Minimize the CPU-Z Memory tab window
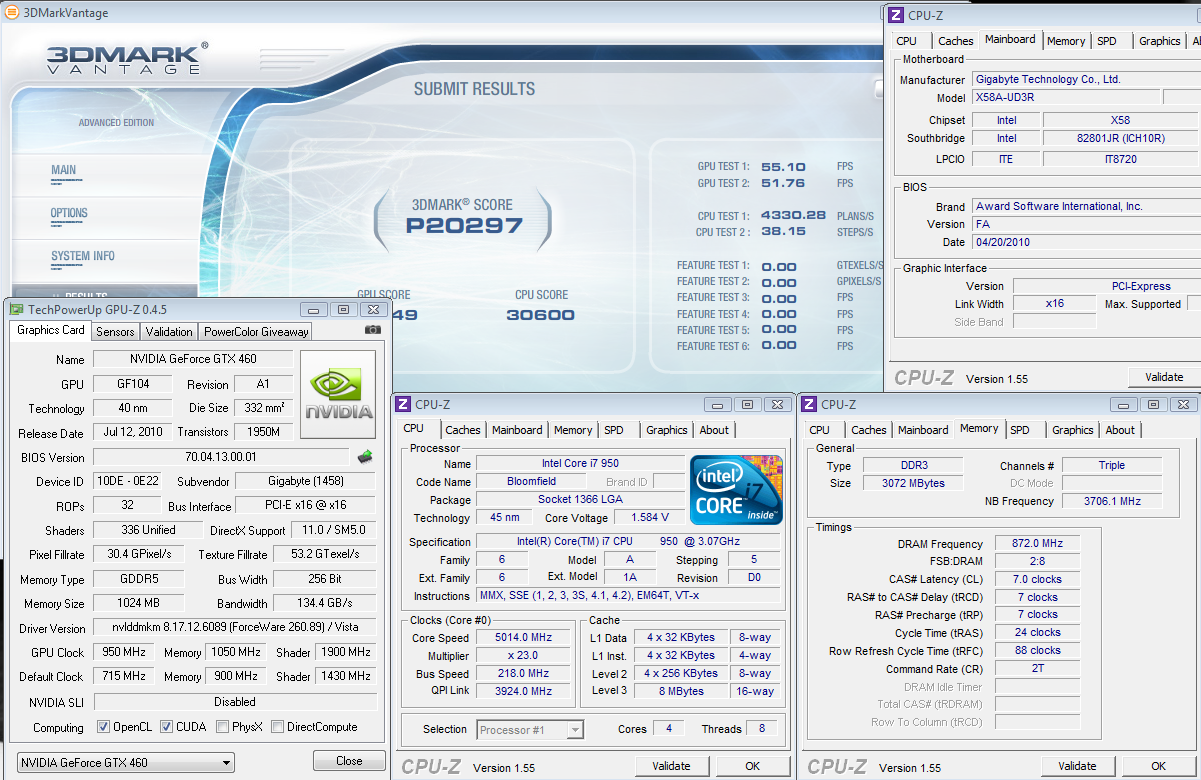This screenshot has height=780, width=1201. tap(1125, 404)
